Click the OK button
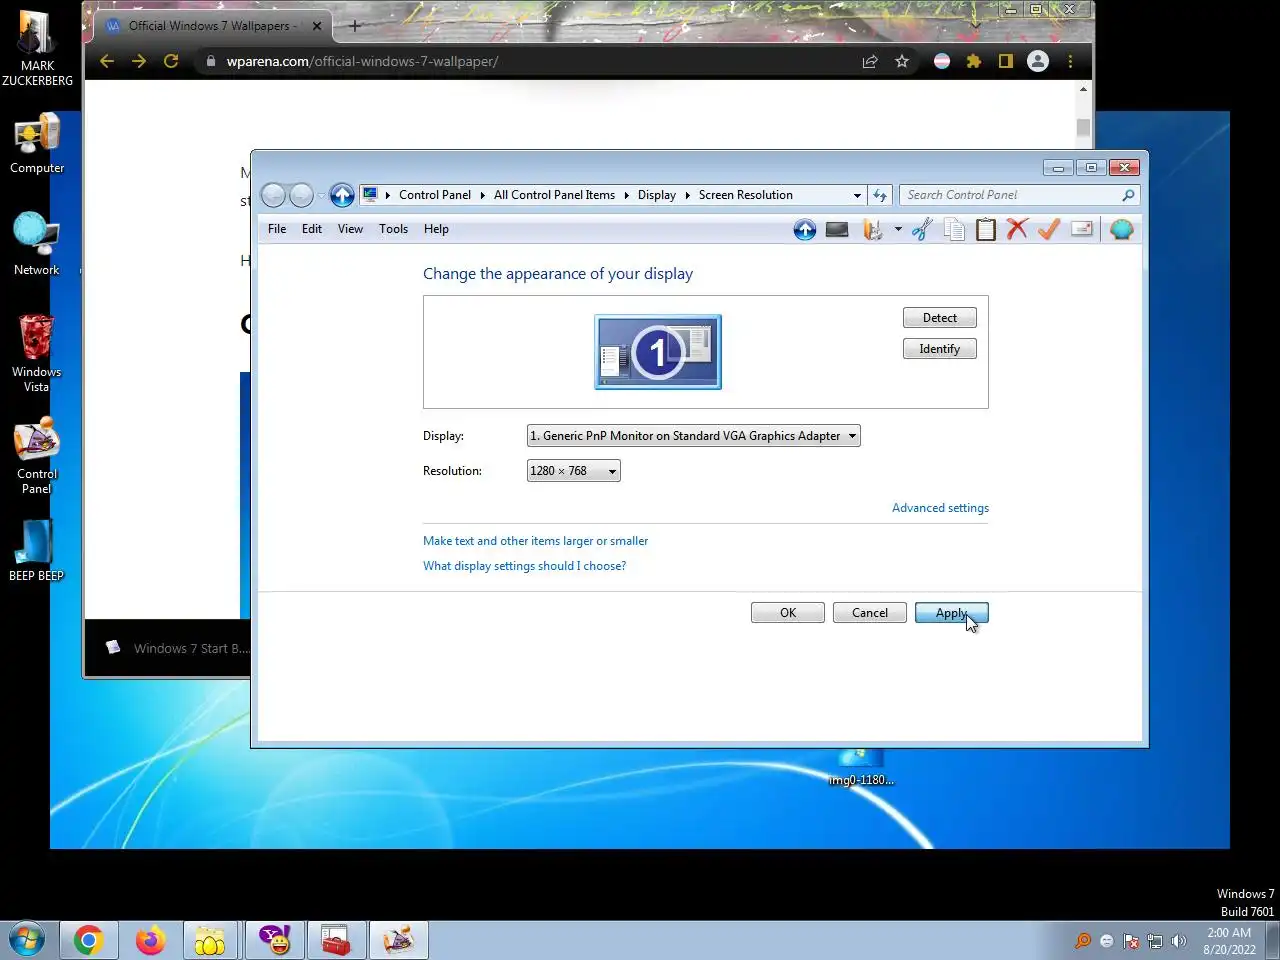Image resolution: width=1280 pixels, height=960 pixels. (x=788, y=613)
